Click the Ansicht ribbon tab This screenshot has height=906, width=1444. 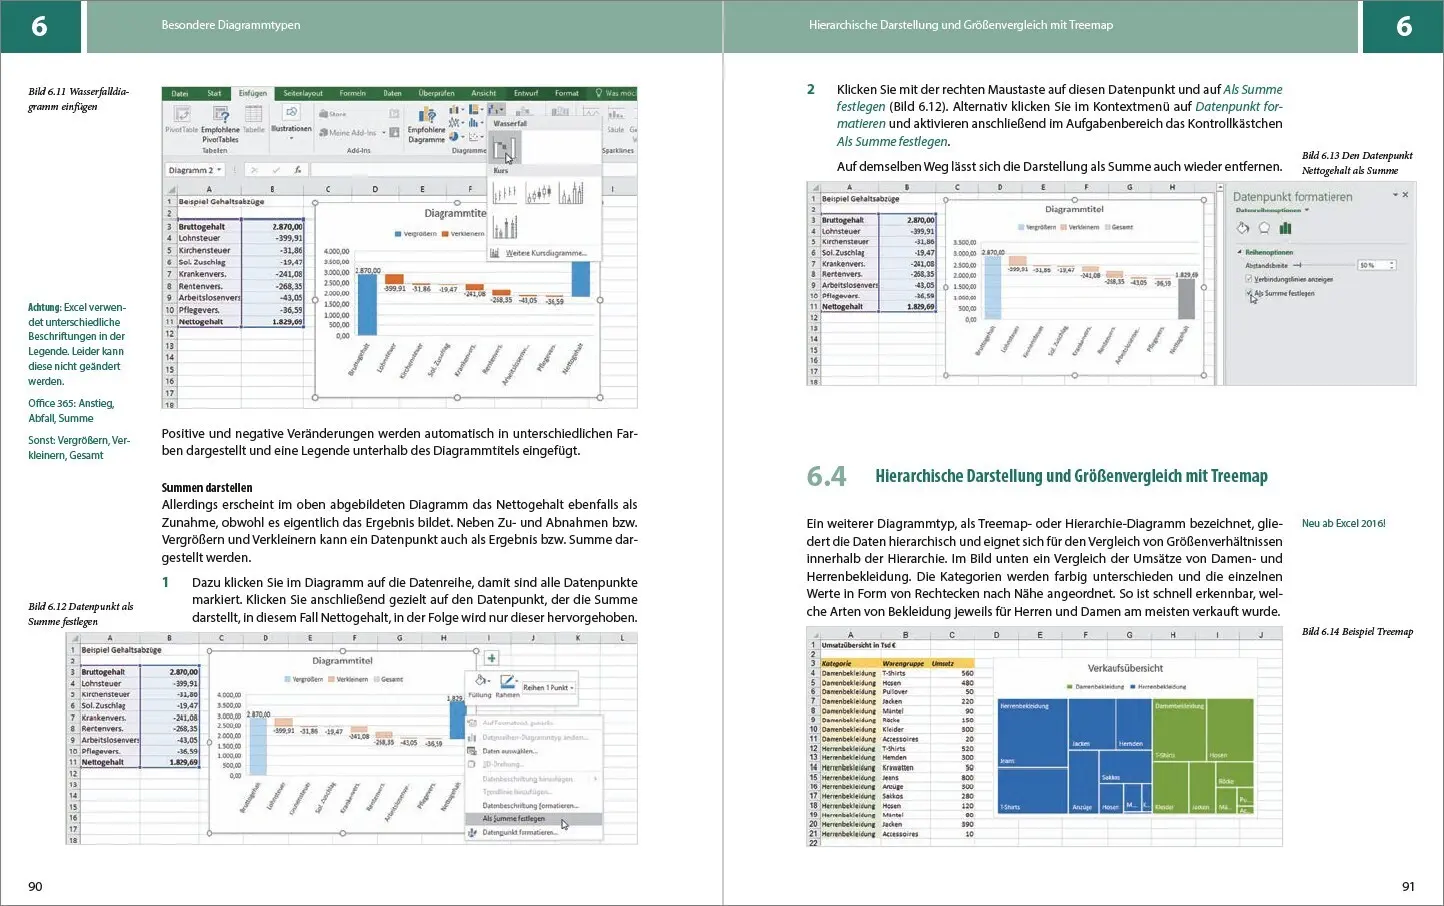(x=484, y=93)
